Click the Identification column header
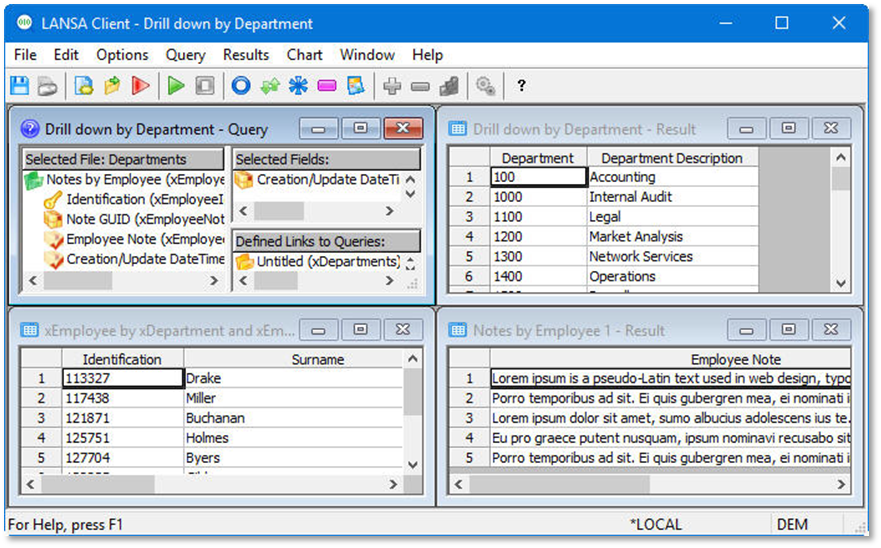Viewport: 881px width, 548px height. click(x=122, y=359)
